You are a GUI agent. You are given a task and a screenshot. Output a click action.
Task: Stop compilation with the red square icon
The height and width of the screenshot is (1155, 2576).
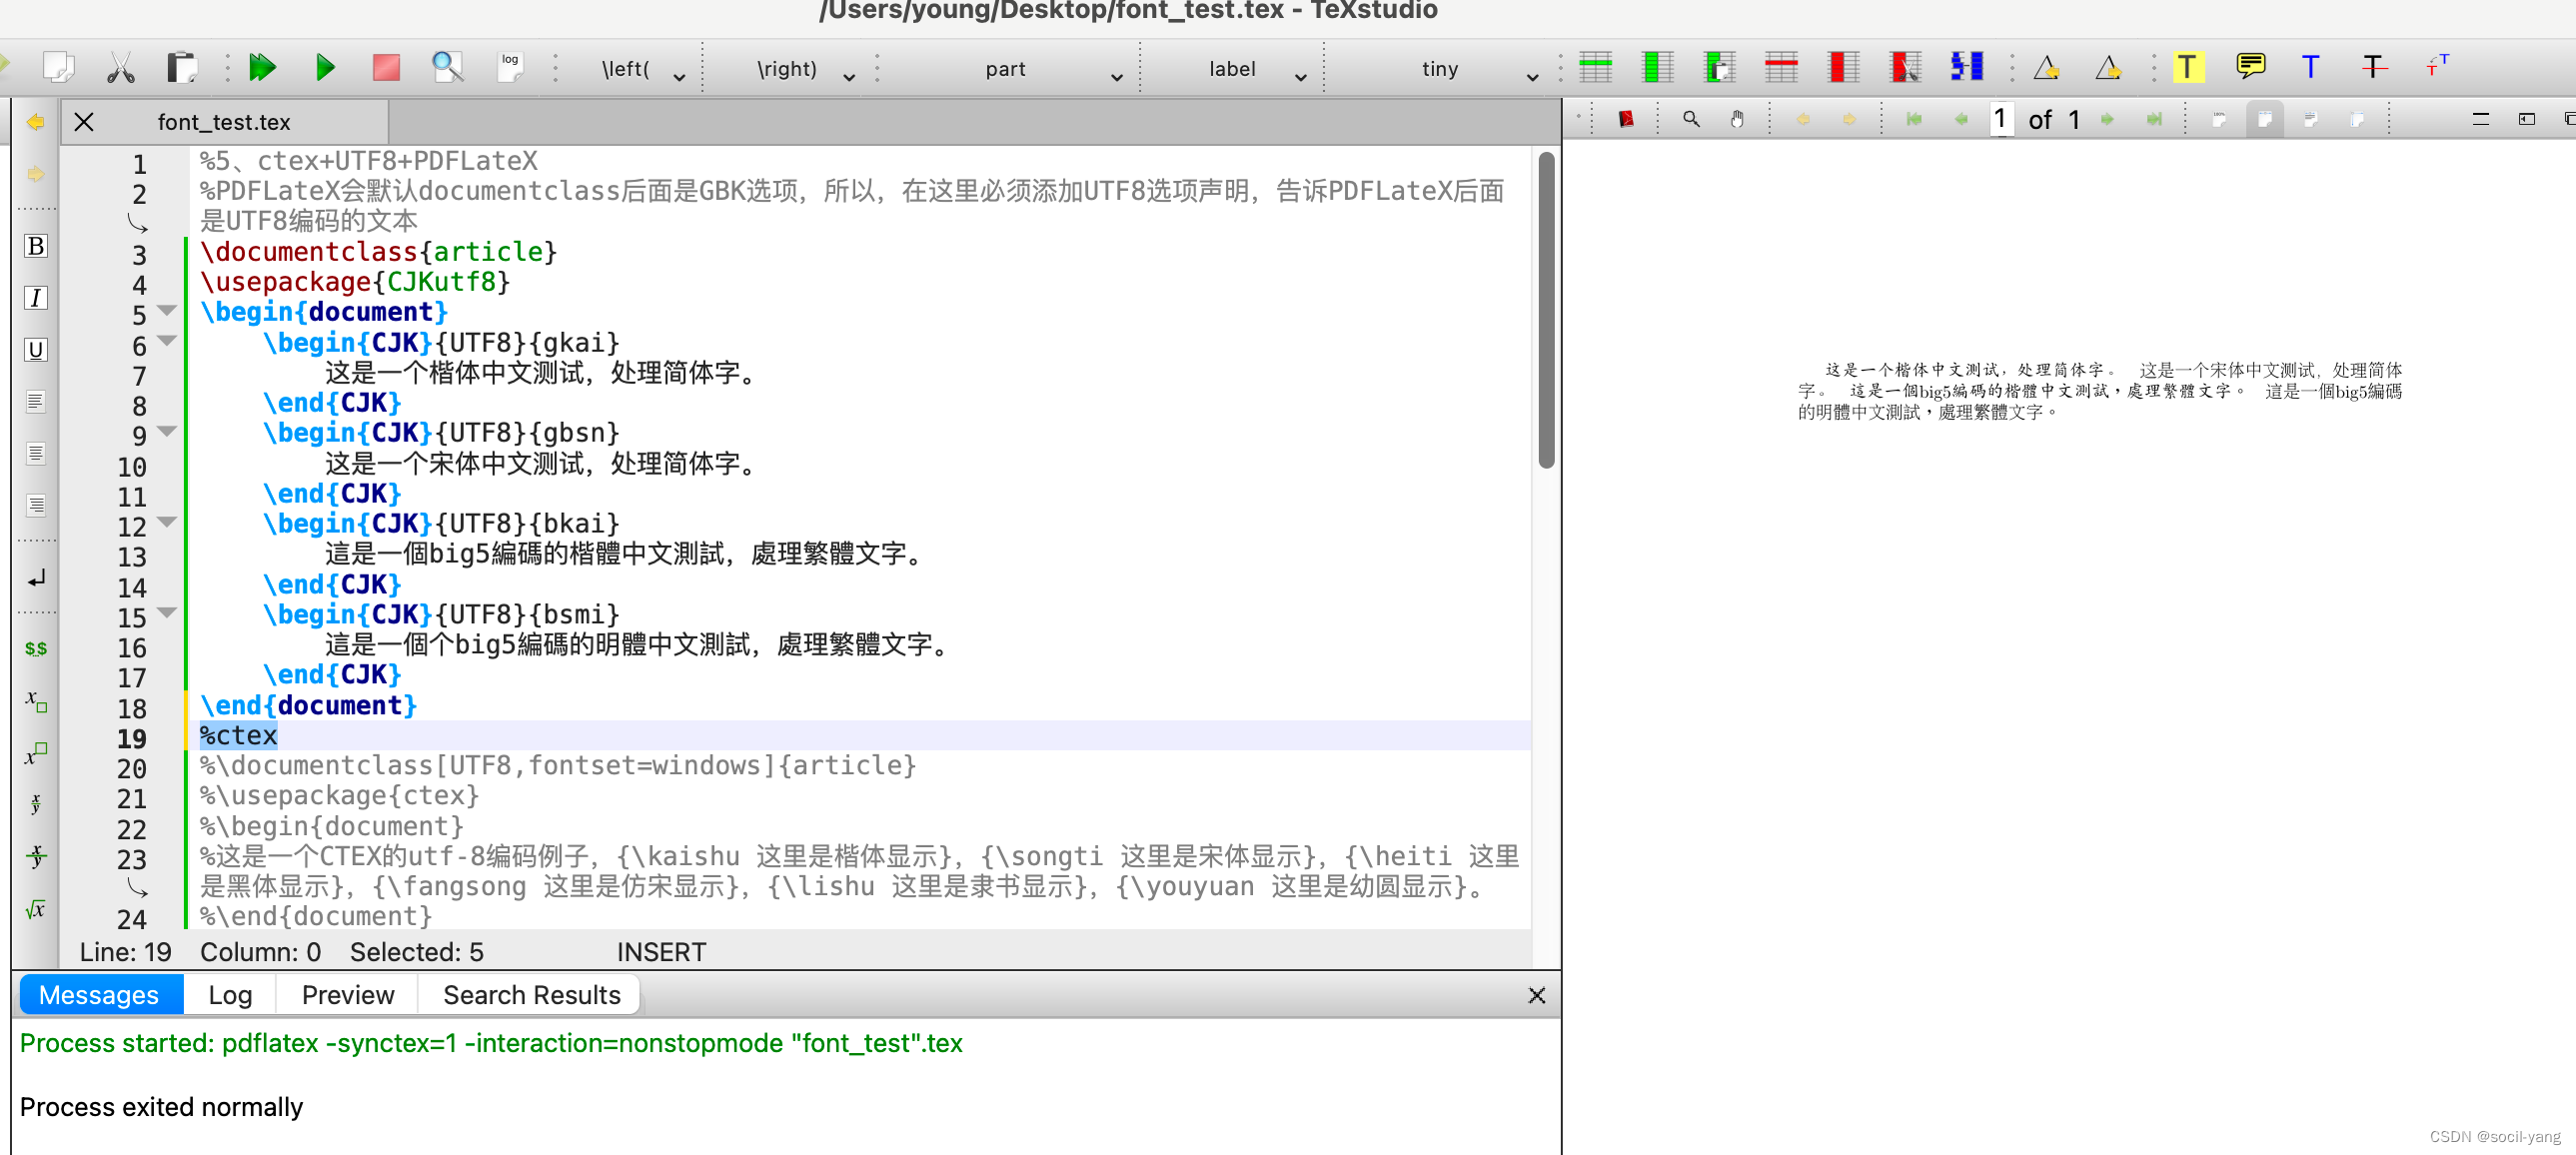386,68
